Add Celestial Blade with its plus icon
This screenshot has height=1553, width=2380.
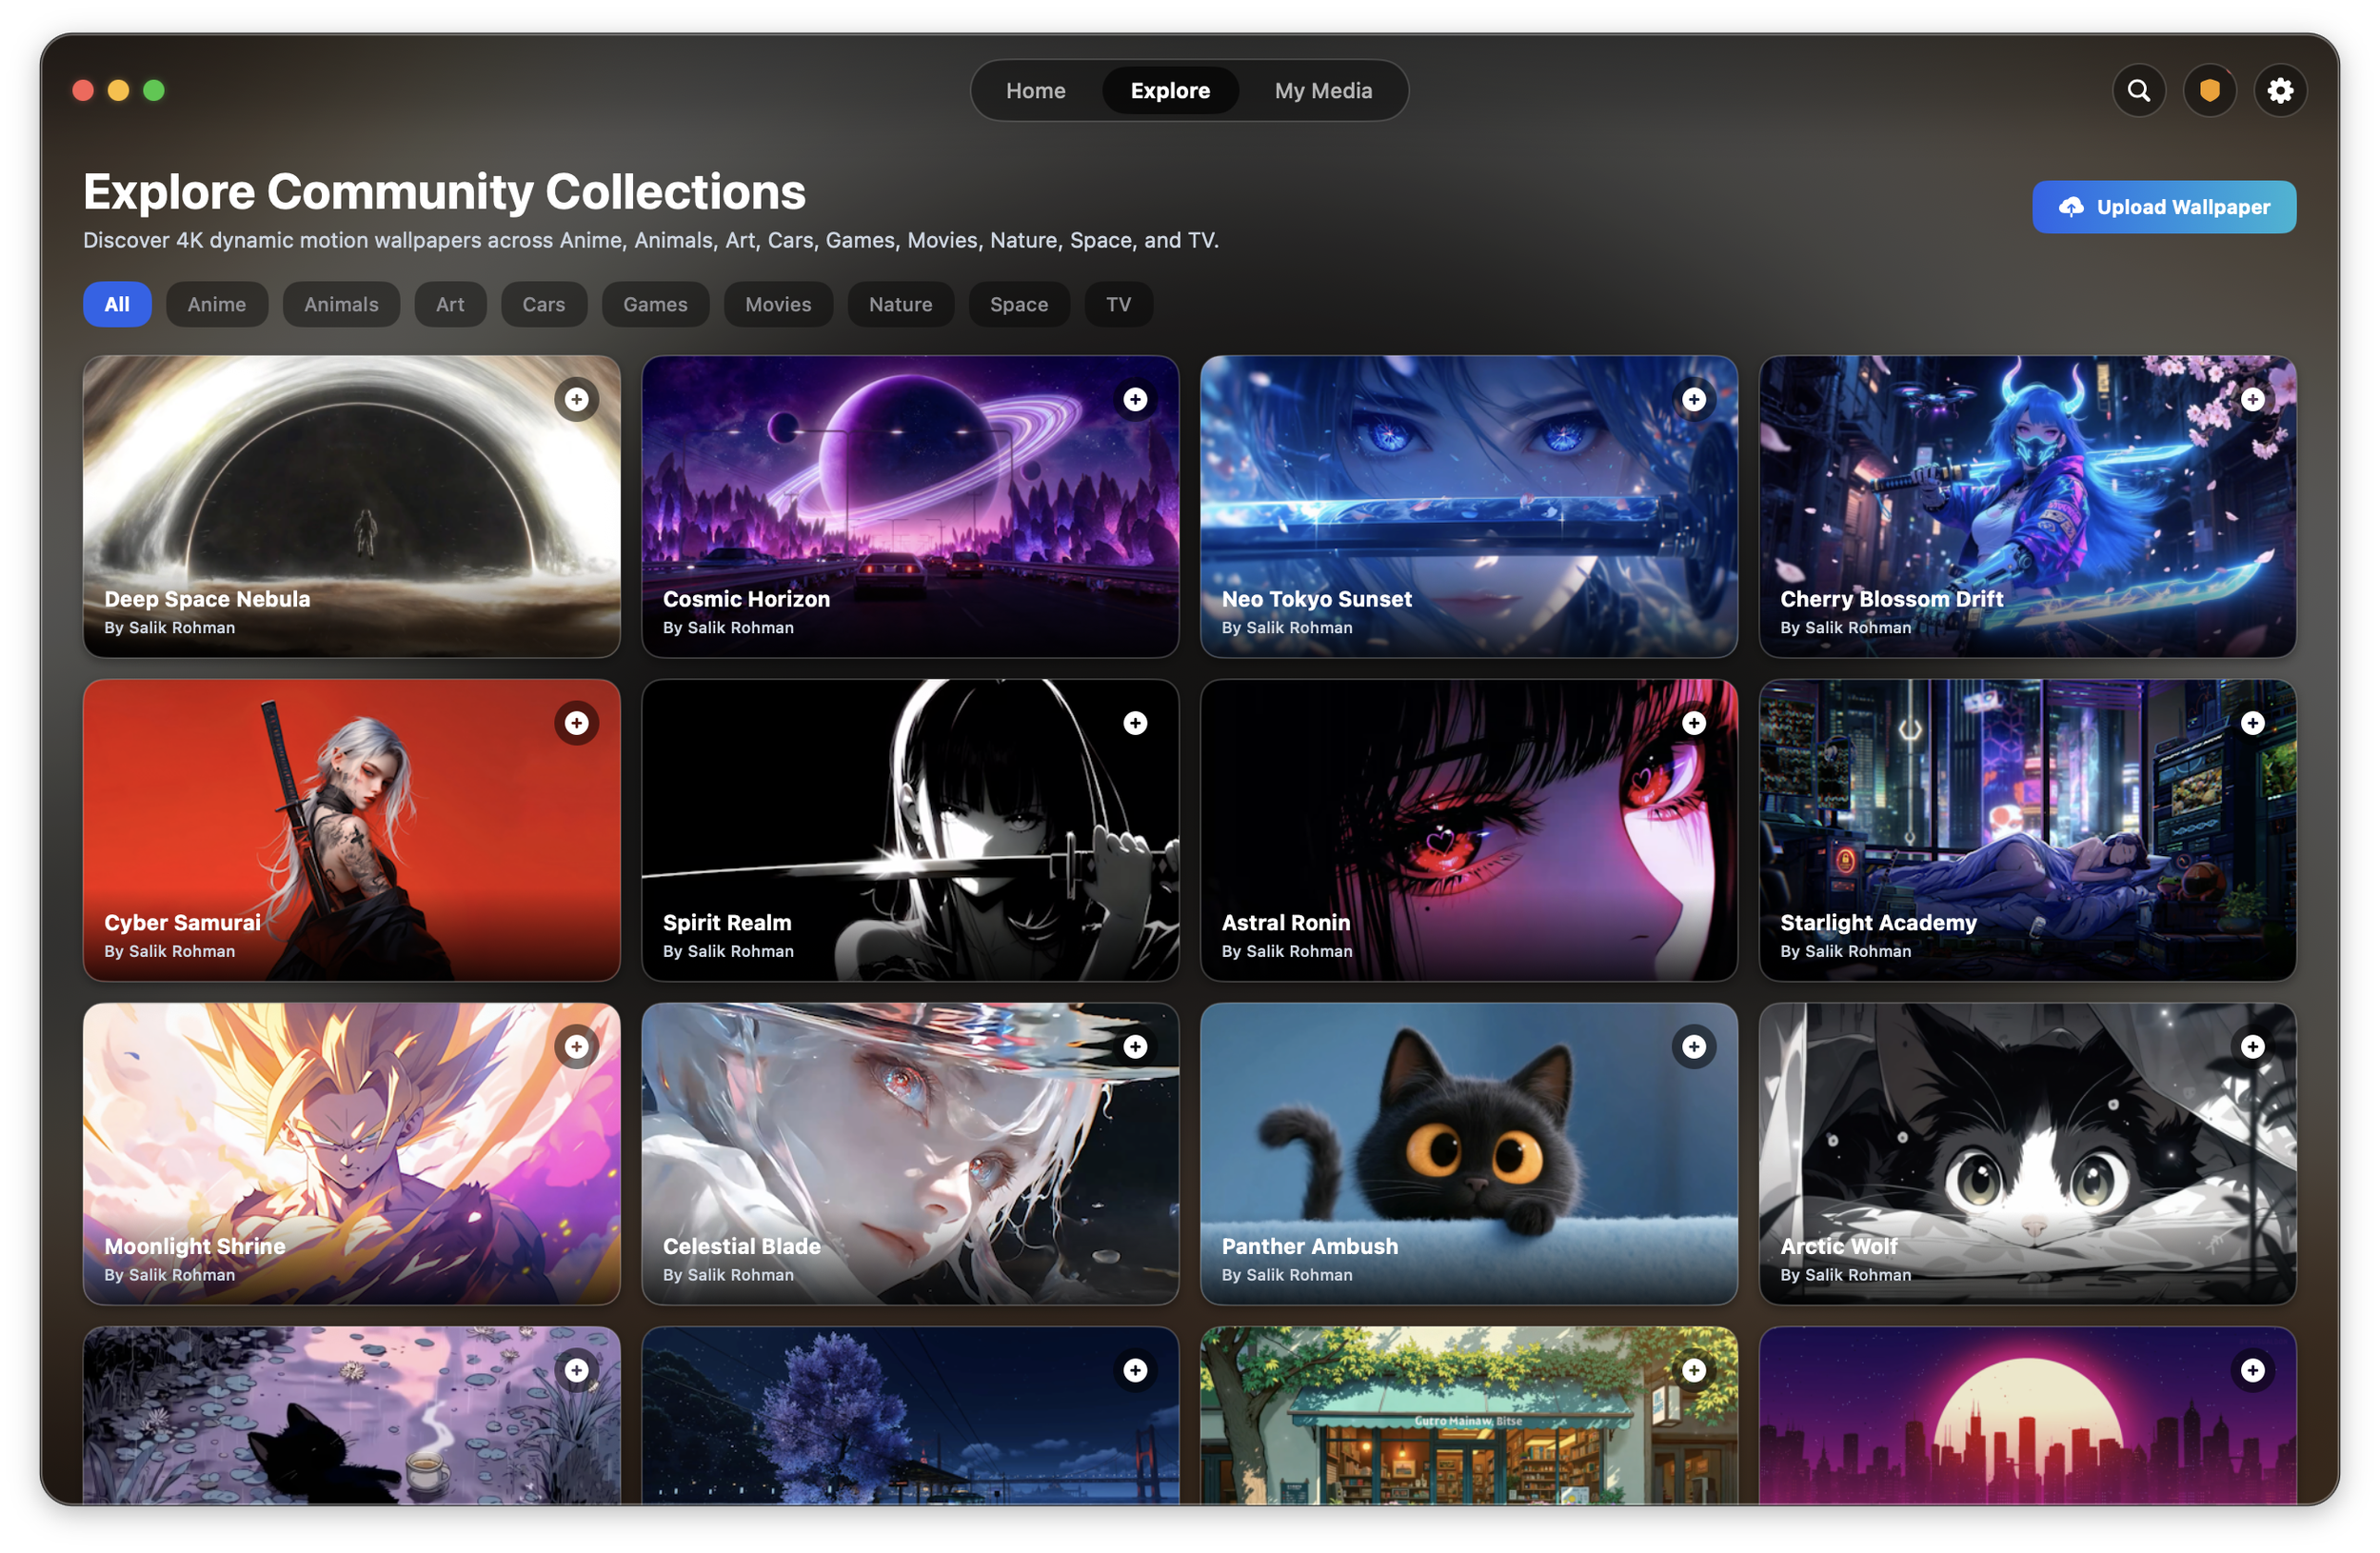click(x=1135, y=1046)
